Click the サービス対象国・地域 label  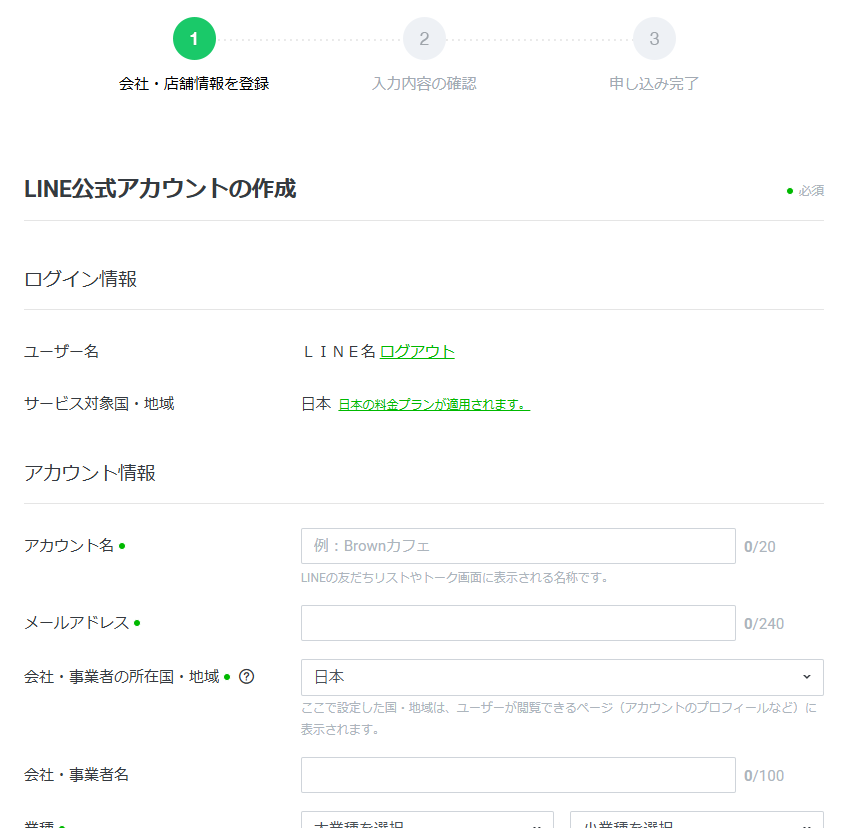coord(99,403)
